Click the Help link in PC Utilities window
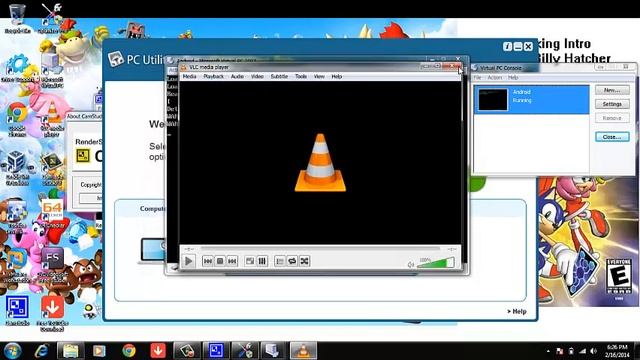This screenshot has width=640, height=360. 517,311
